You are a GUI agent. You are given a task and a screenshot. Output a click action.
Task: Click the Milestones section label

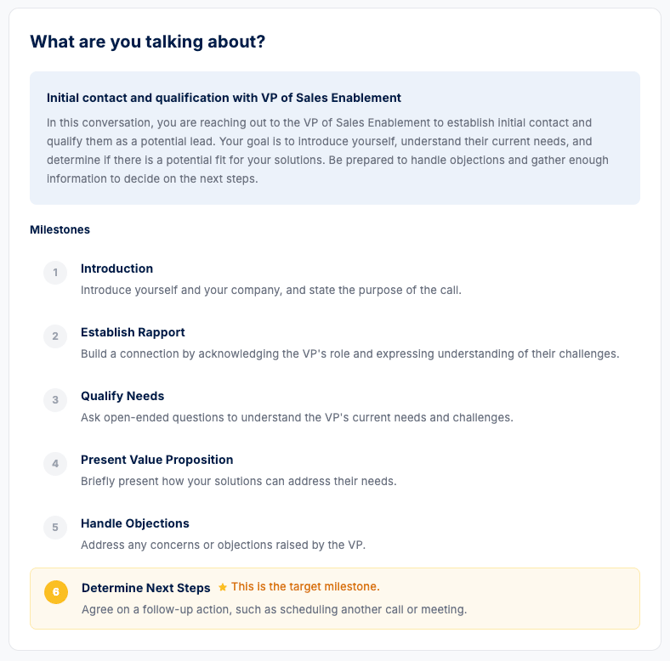[x=60, y=230]
